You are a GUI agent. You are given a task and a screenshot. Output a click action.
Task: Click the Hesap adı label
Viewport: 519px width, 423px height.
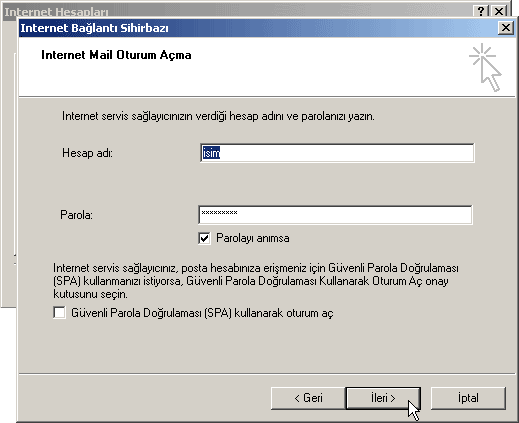pos(87,153)
